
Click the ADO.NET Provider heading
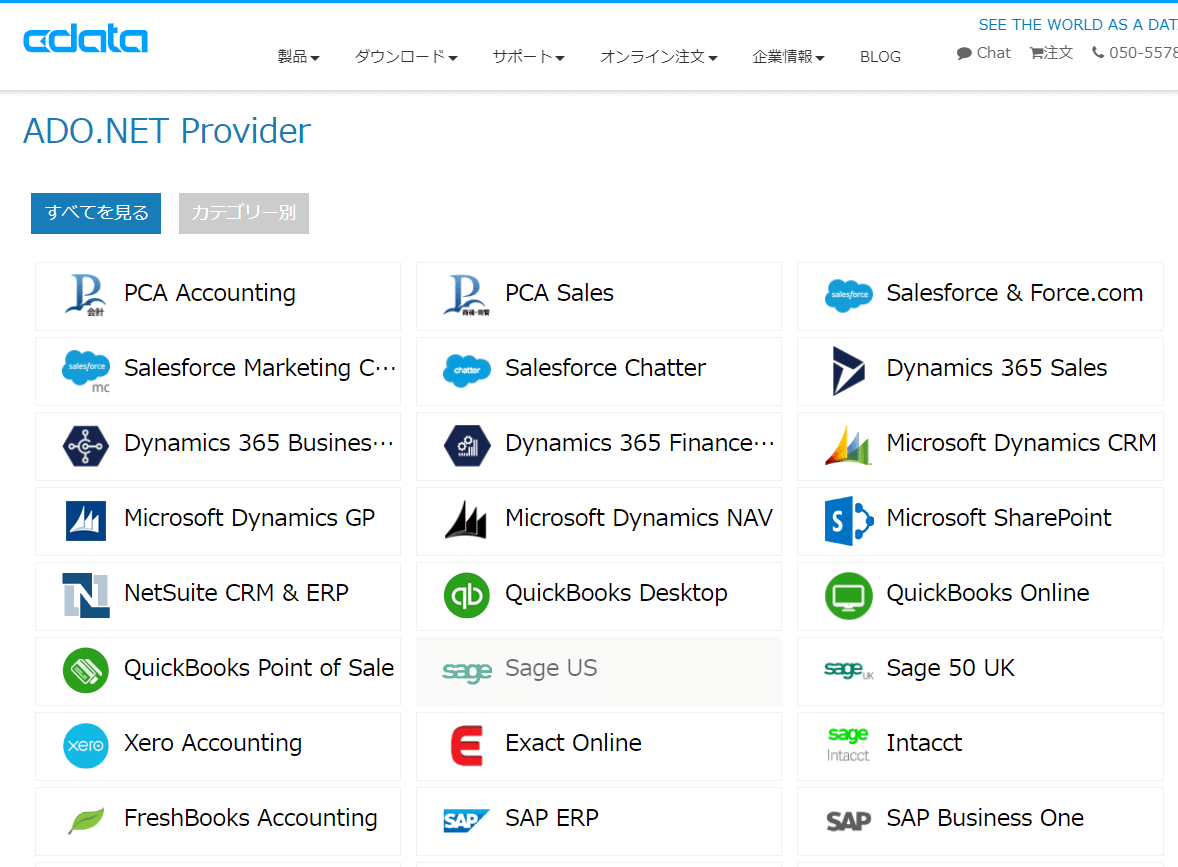click(x=167, y=131)
